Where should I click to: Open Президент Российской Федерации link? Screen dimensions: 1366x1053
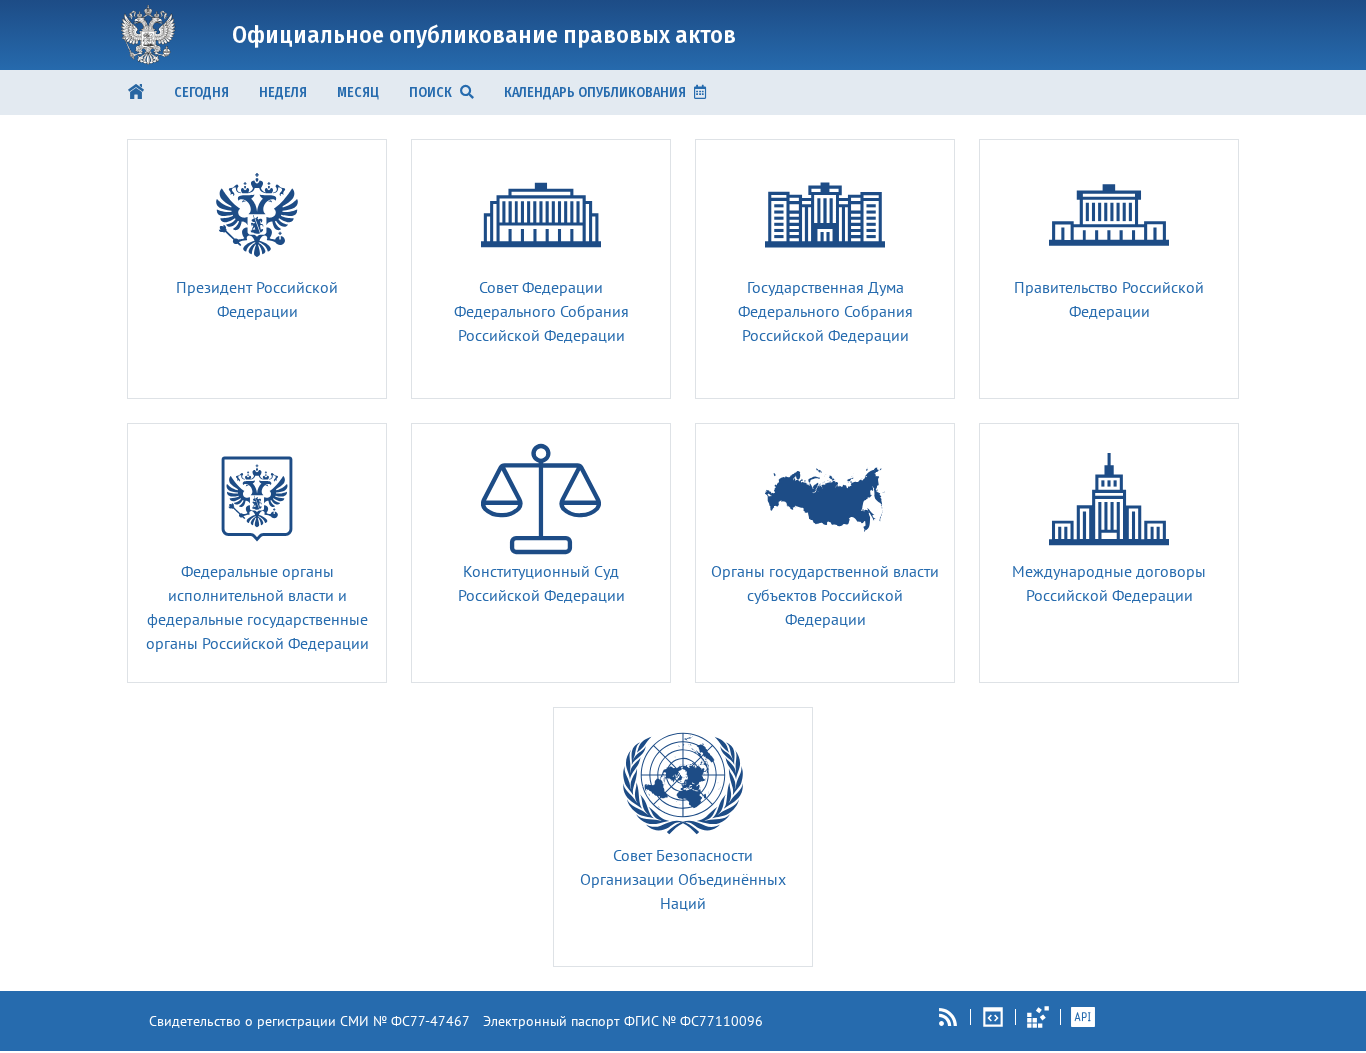[257, 300]
